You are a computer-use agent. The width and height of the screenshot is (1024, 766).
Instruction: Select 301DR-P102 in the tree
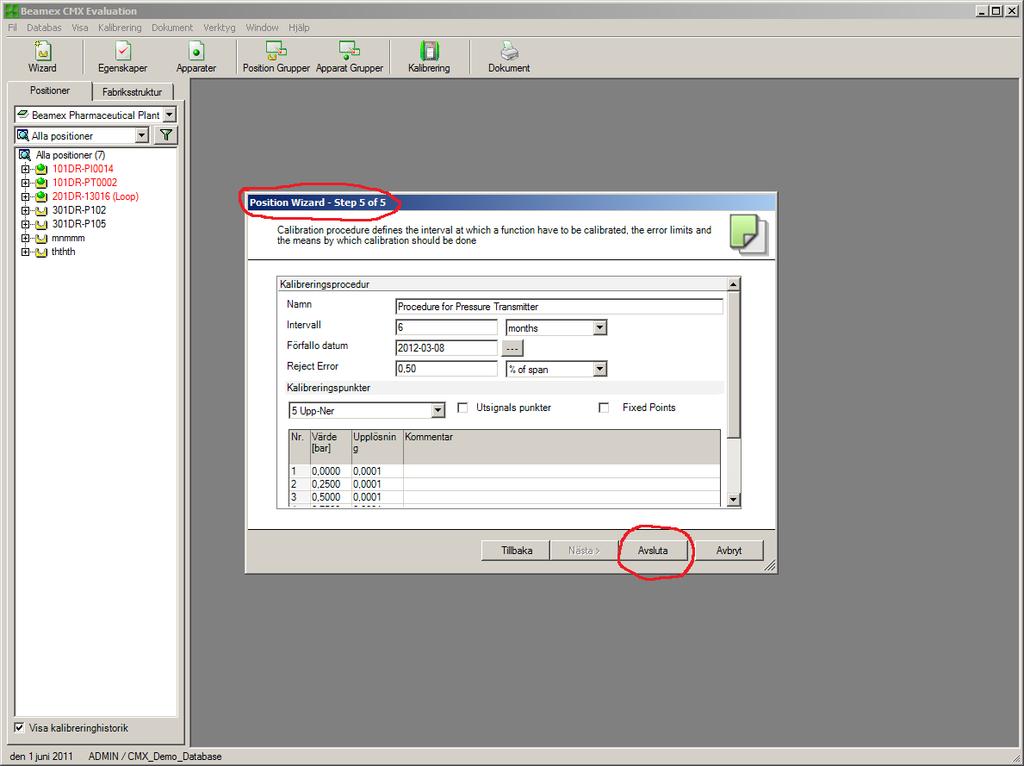click(79, 210)
